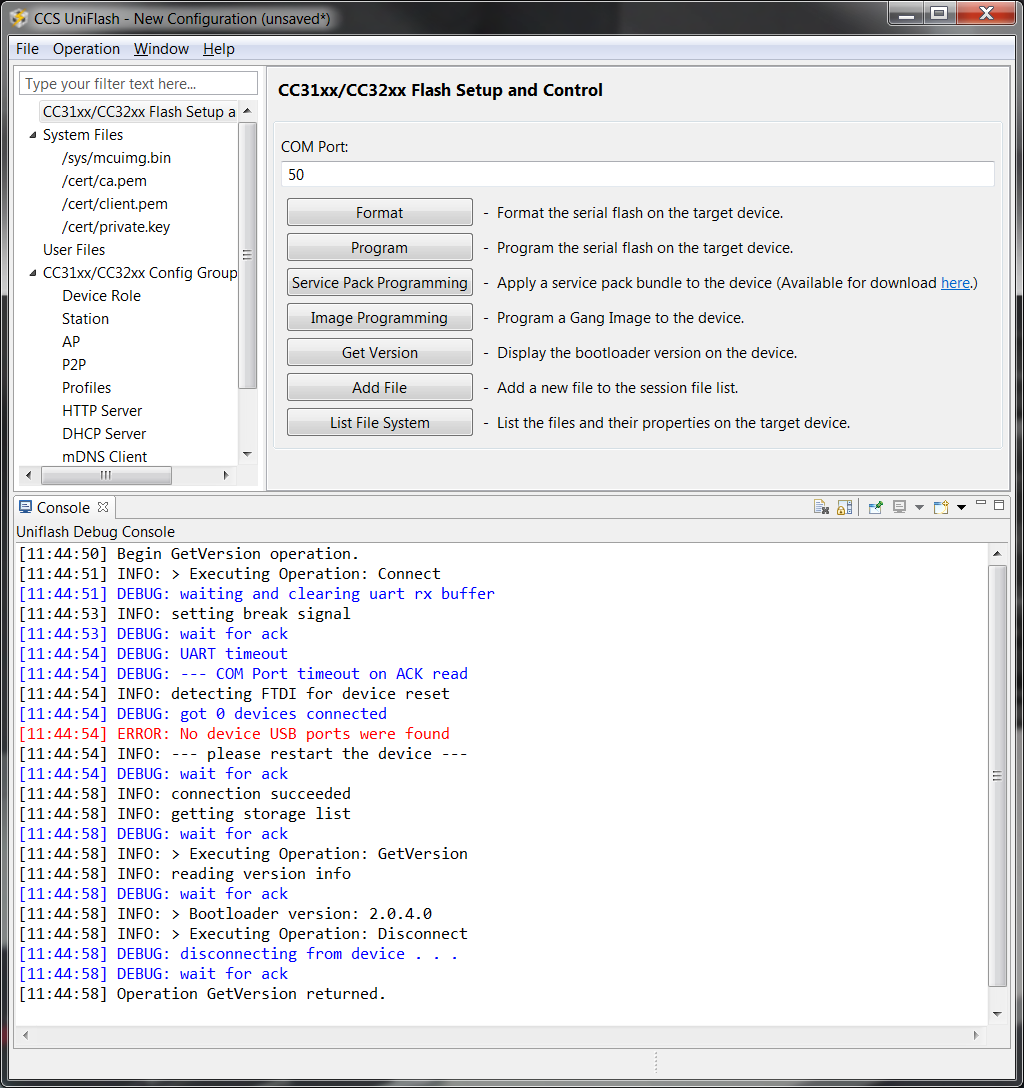1024x1088 pixels.
Task: Click the Add File button
Action: pyautogui.click(x=379, y=387)
